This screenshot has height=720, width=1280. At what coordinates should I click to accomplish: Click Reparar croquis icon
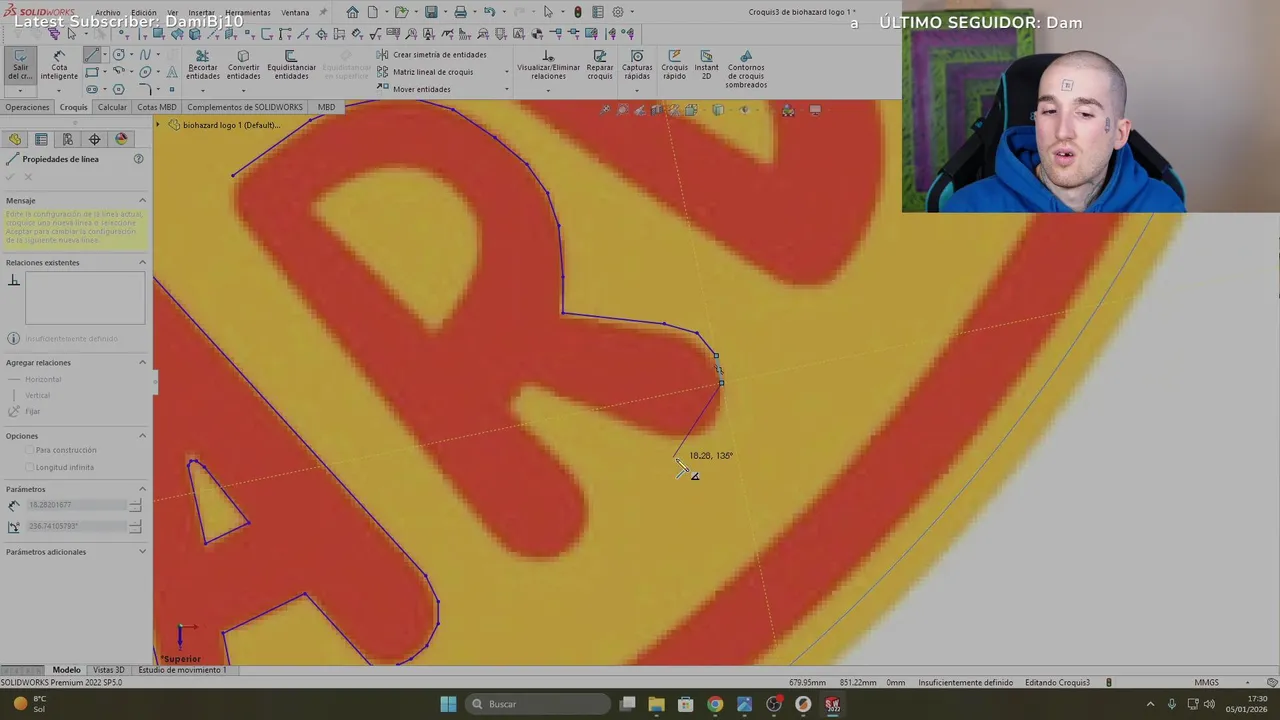coord(600,66)
